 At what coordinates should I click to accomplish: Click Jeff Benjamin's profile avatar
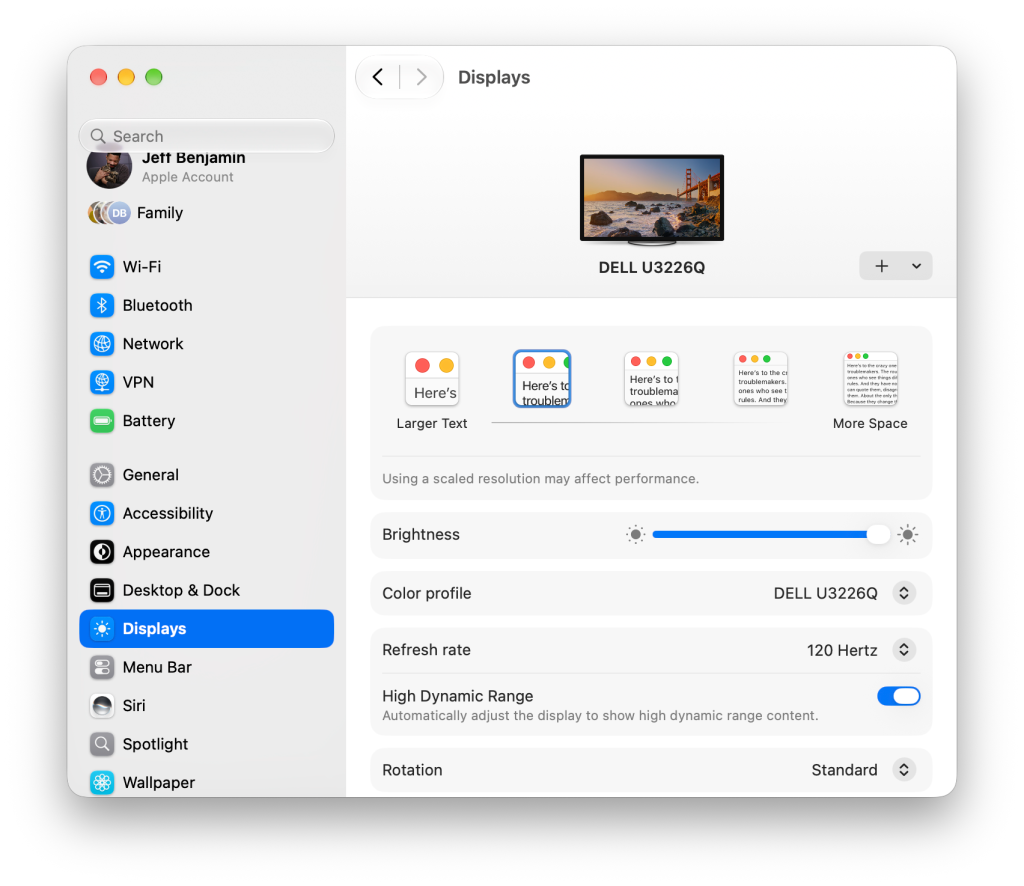pos(109,168)
